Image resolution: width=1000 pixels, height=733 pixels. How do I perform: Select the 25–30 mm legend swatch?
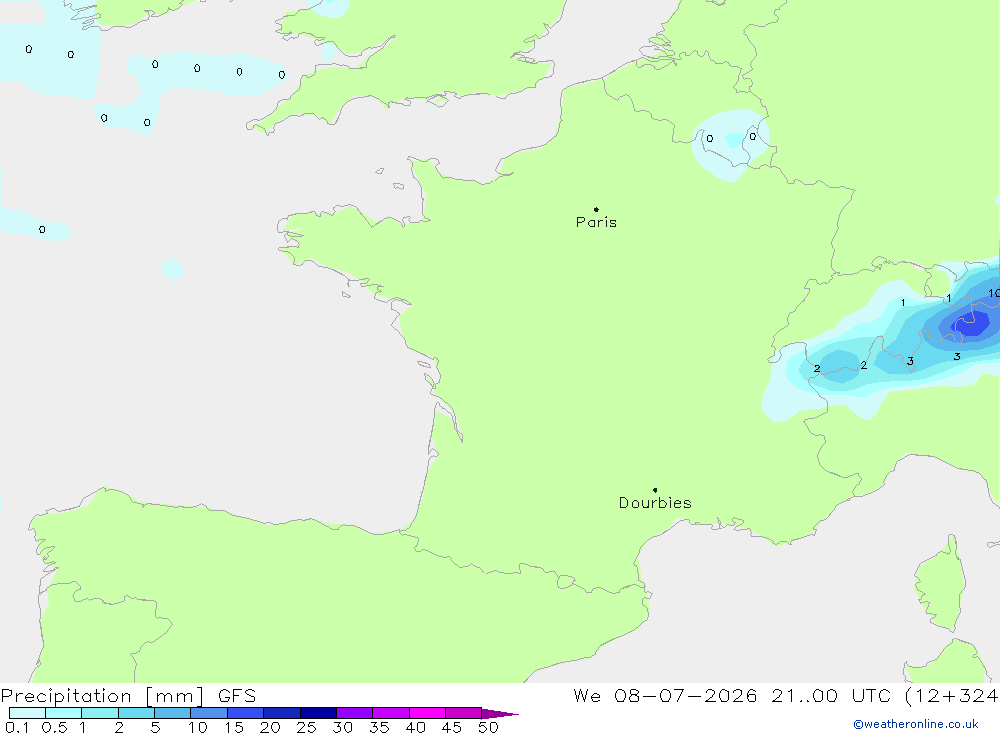click(318, 713)
